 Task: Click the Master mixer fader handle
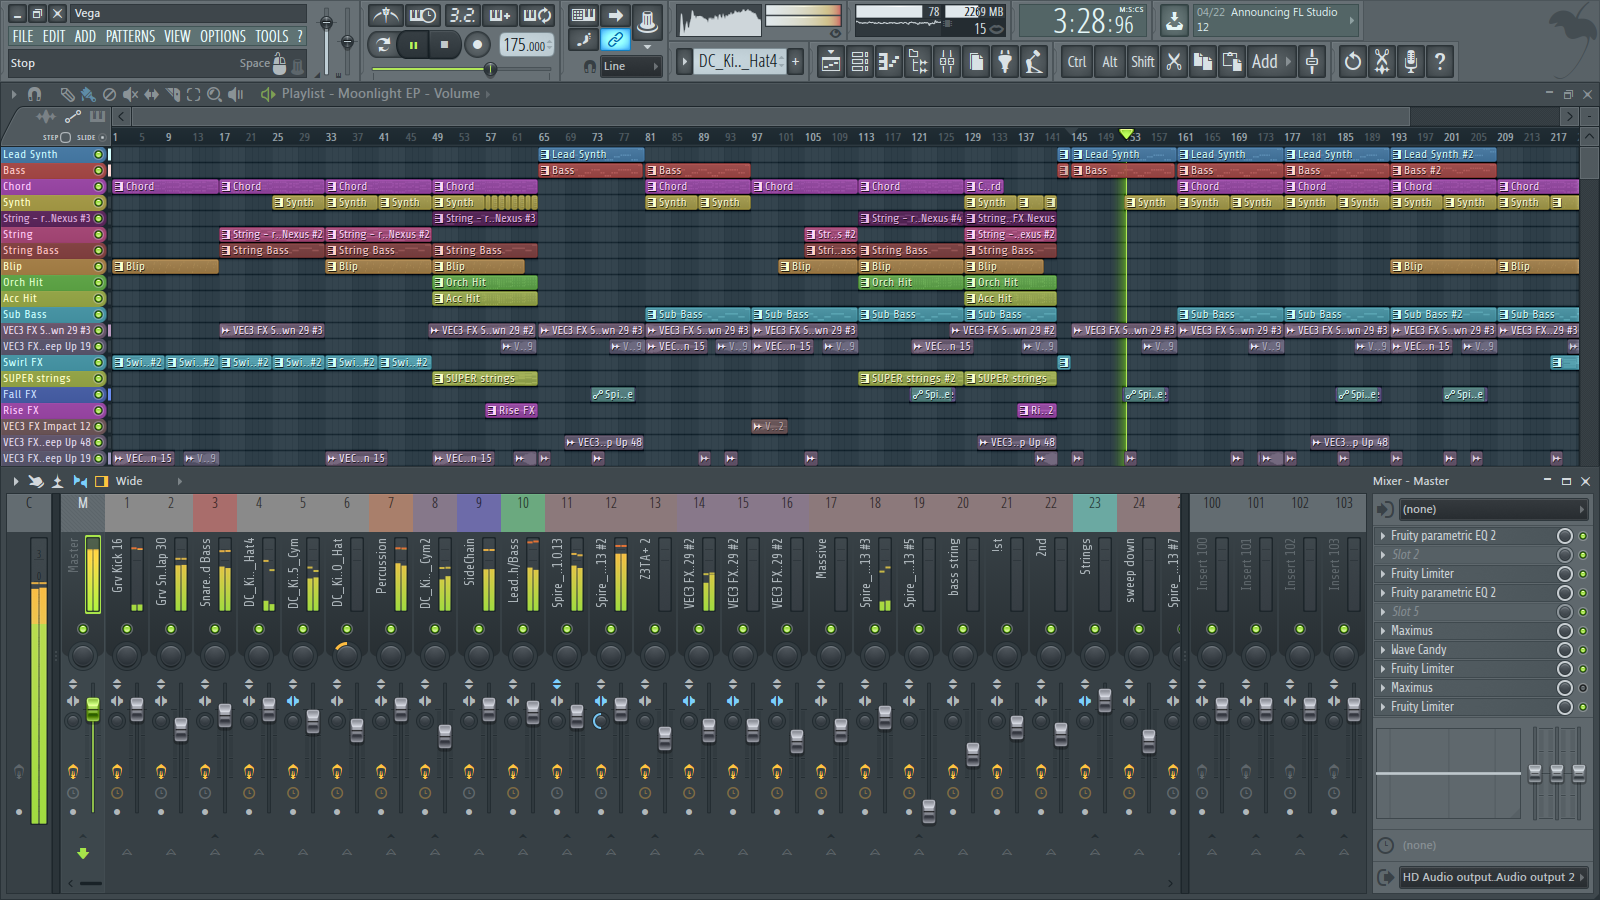coord(93,709)
